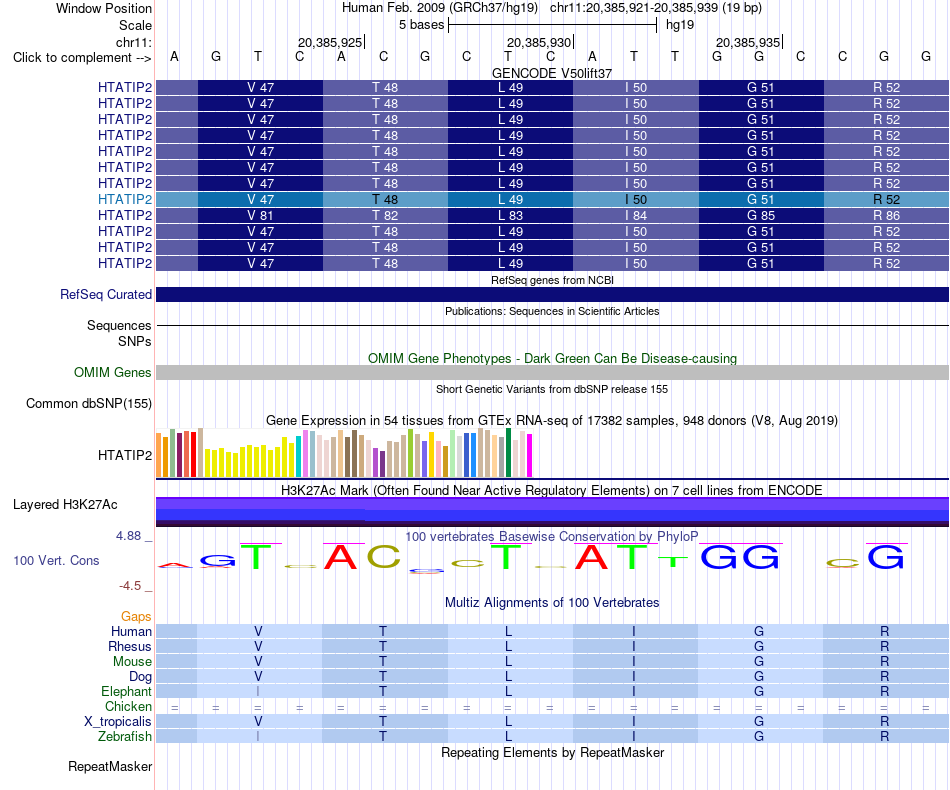Click the '5 bases' scale bar label
The height and width of the screenshot is (790, 950).
pyautogui.click(x=421, y=25)
